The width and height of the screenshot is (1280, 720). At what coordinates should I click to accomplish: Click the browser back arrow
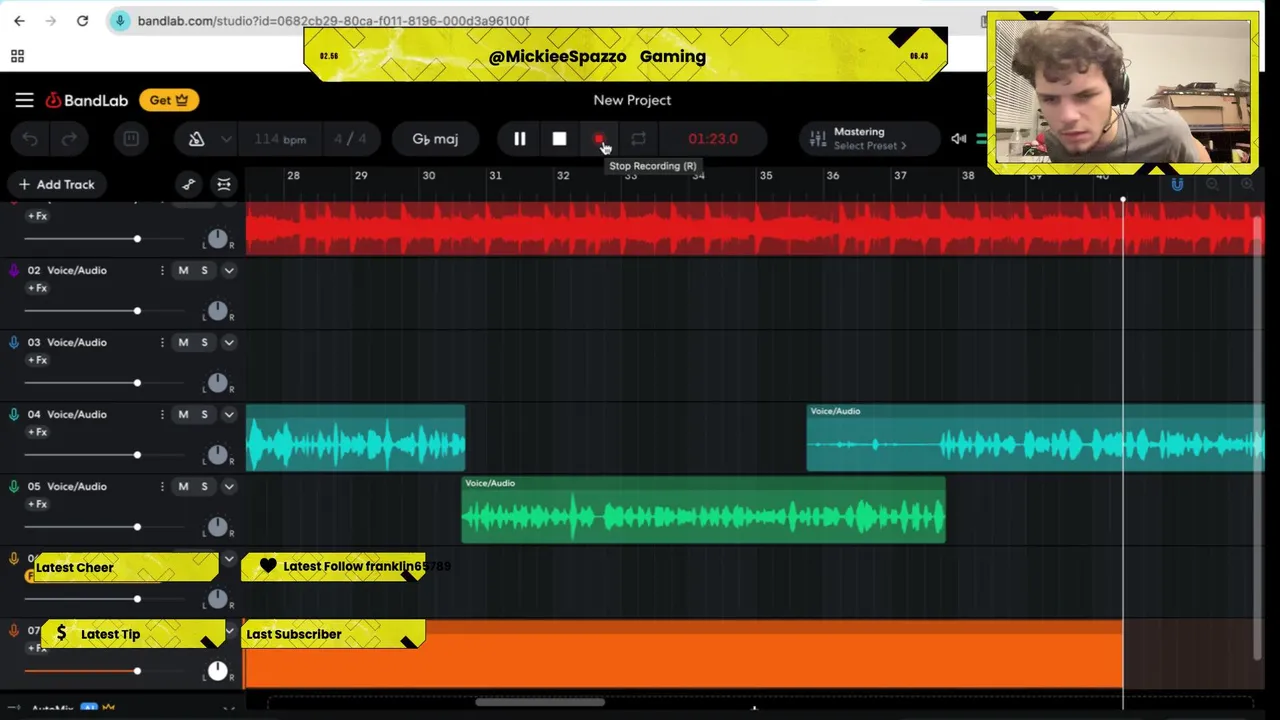coord(19,20)
